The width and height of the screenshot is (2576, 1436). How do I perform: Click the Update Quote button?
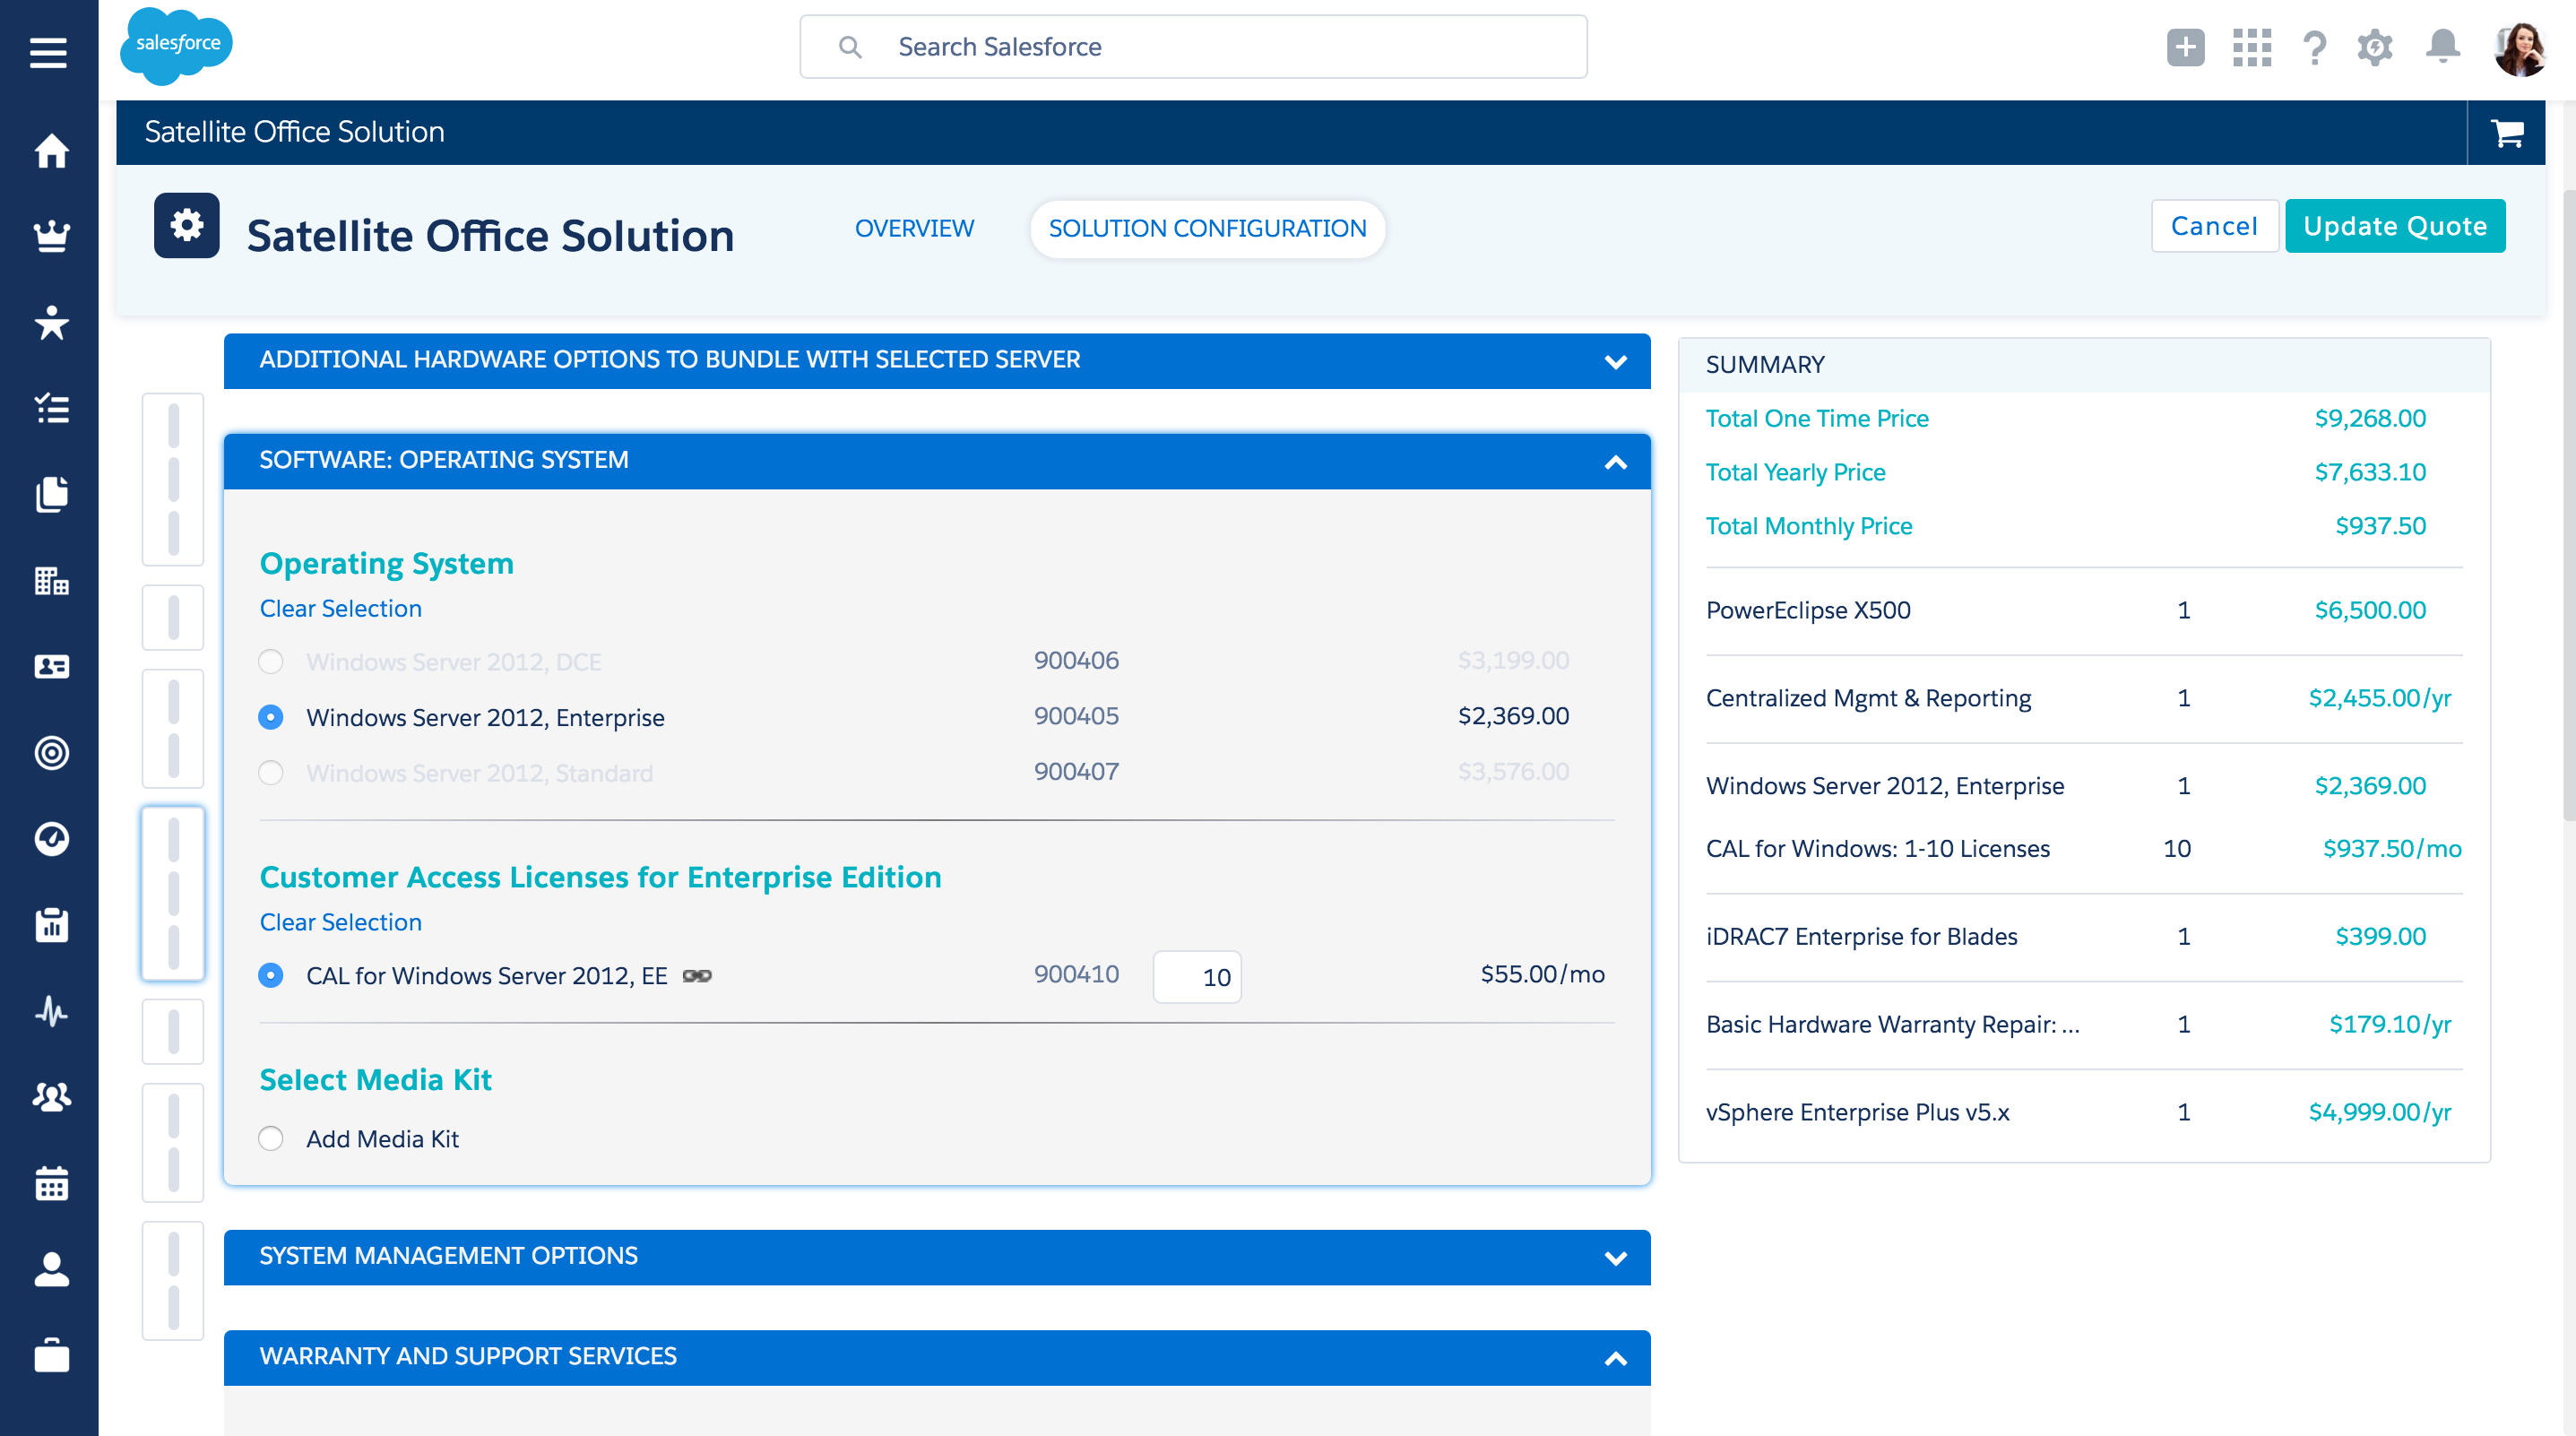click(2395, 226)
